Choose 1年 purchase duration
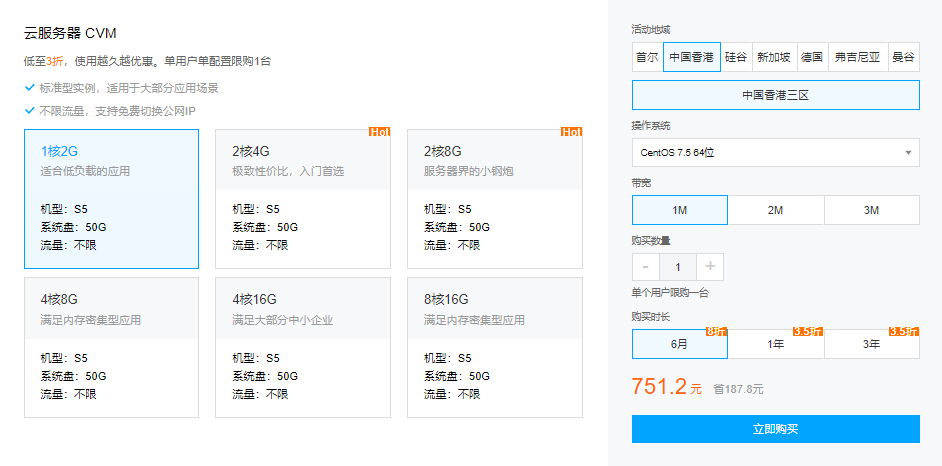The height and width of the screenshot is (466, 942). (x=776, y=344)
